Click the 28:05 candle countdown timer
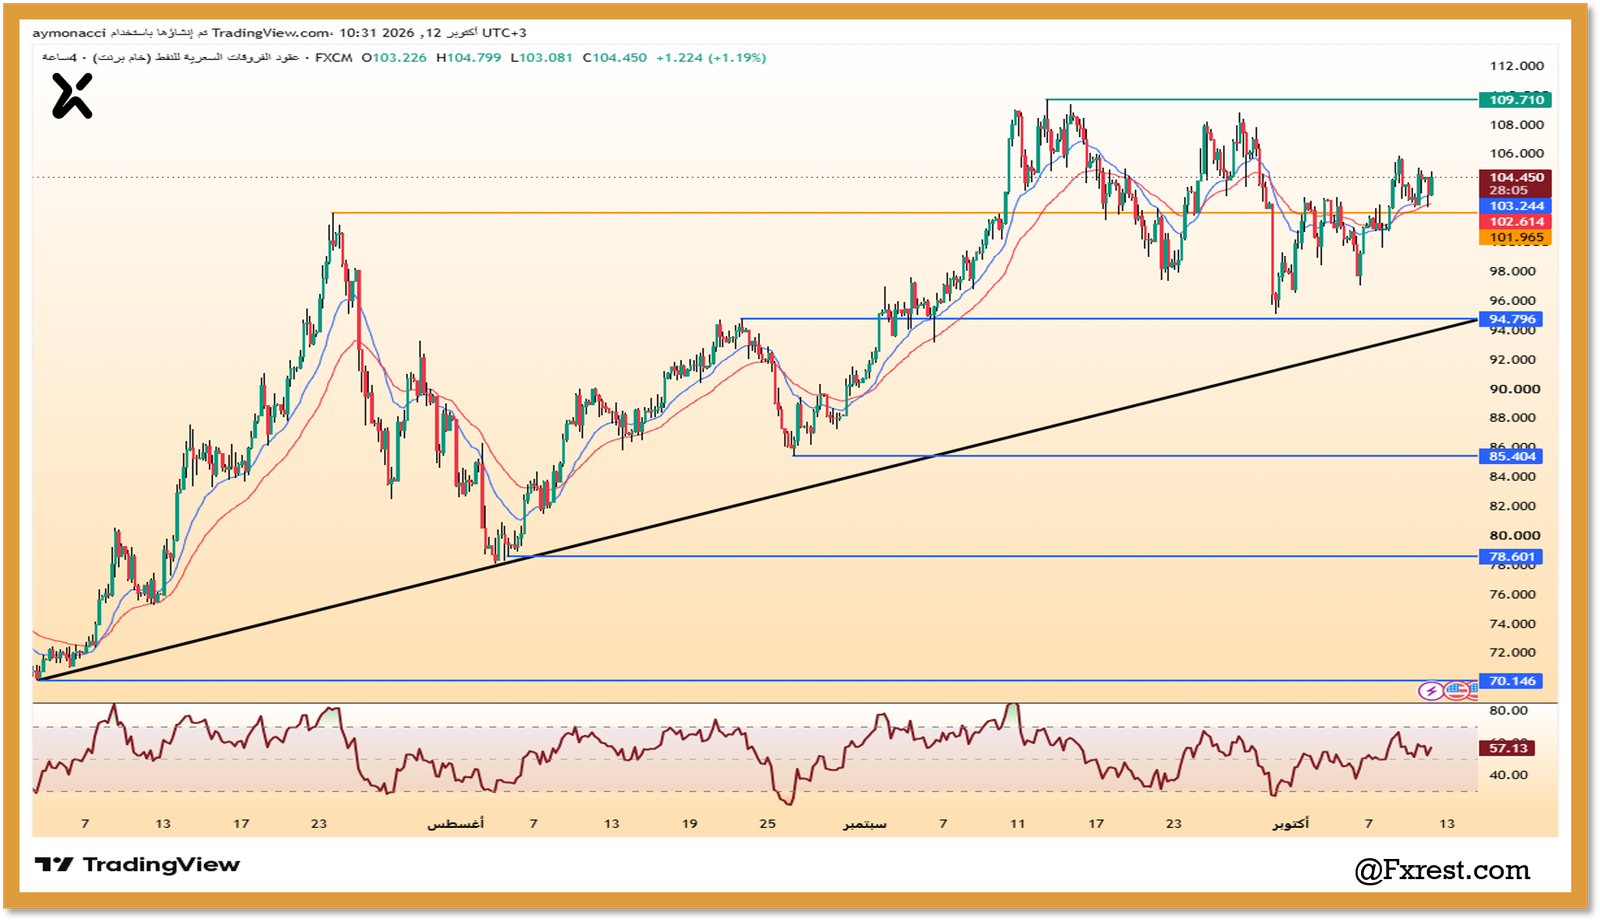Image resolution: width=1600 pixels, height=921 pixels. pos(1508,190)
